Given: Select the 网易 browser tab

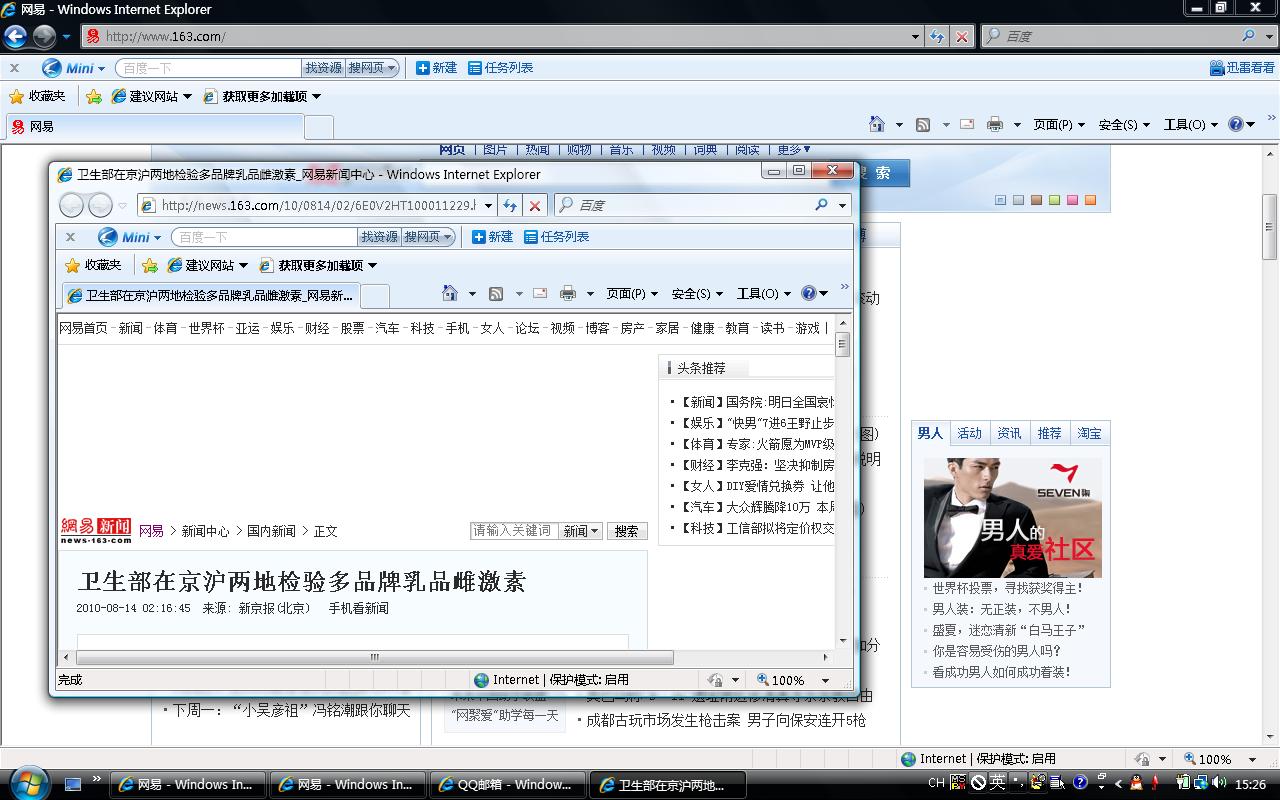Looking at the screenshot, I should [x=155, y=127].
